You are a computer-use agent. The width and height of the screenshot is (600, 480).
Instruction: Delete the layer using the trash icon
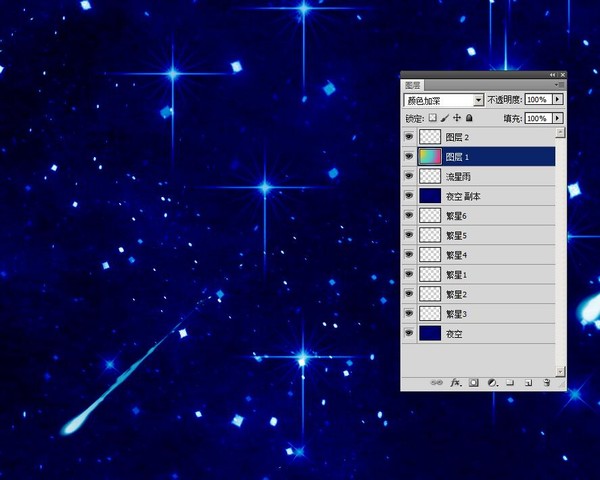pos(547,382)
